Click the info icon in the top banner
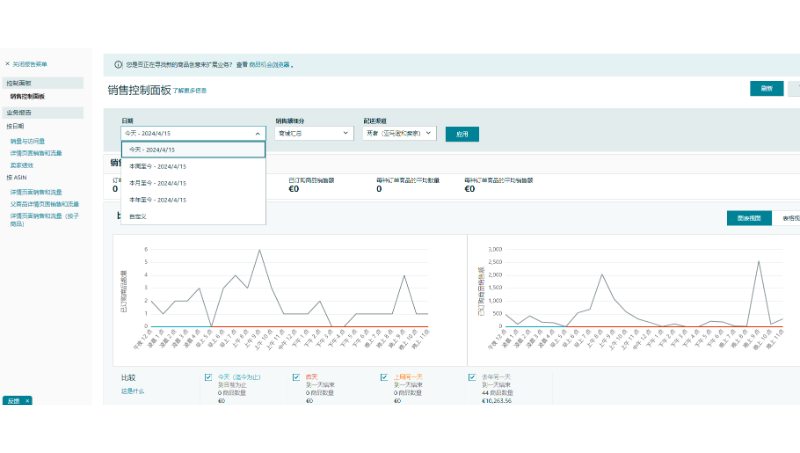Viewport: 800px width, 453px height. [118, 65]
